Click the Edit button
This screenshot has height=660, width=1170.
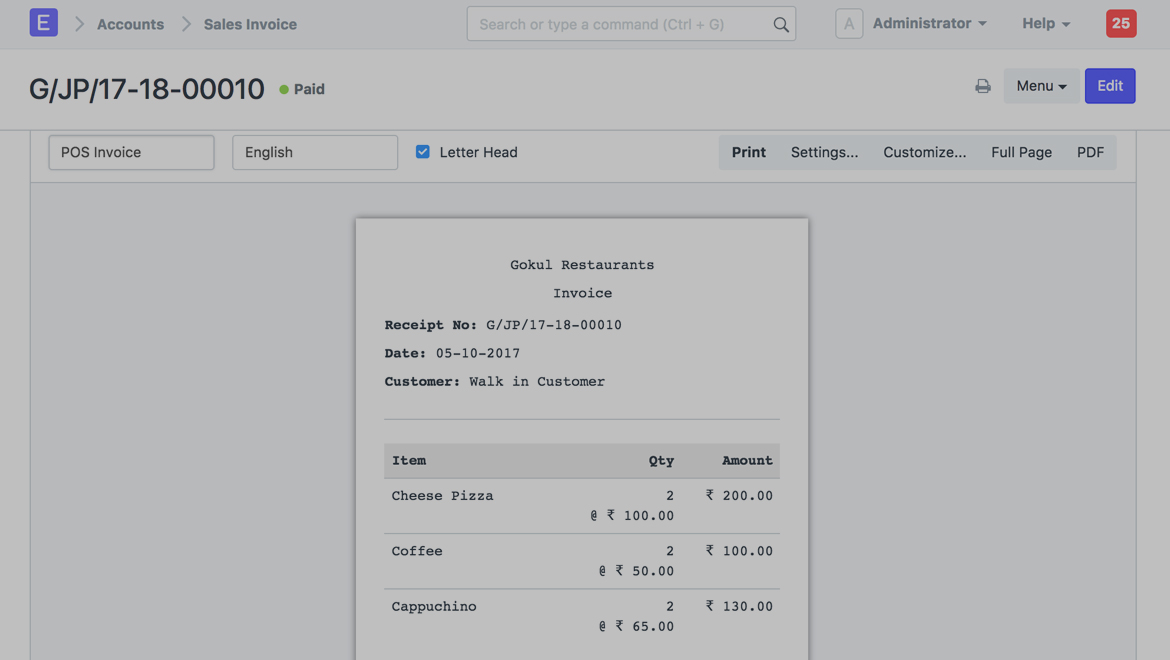point(1110,86)
